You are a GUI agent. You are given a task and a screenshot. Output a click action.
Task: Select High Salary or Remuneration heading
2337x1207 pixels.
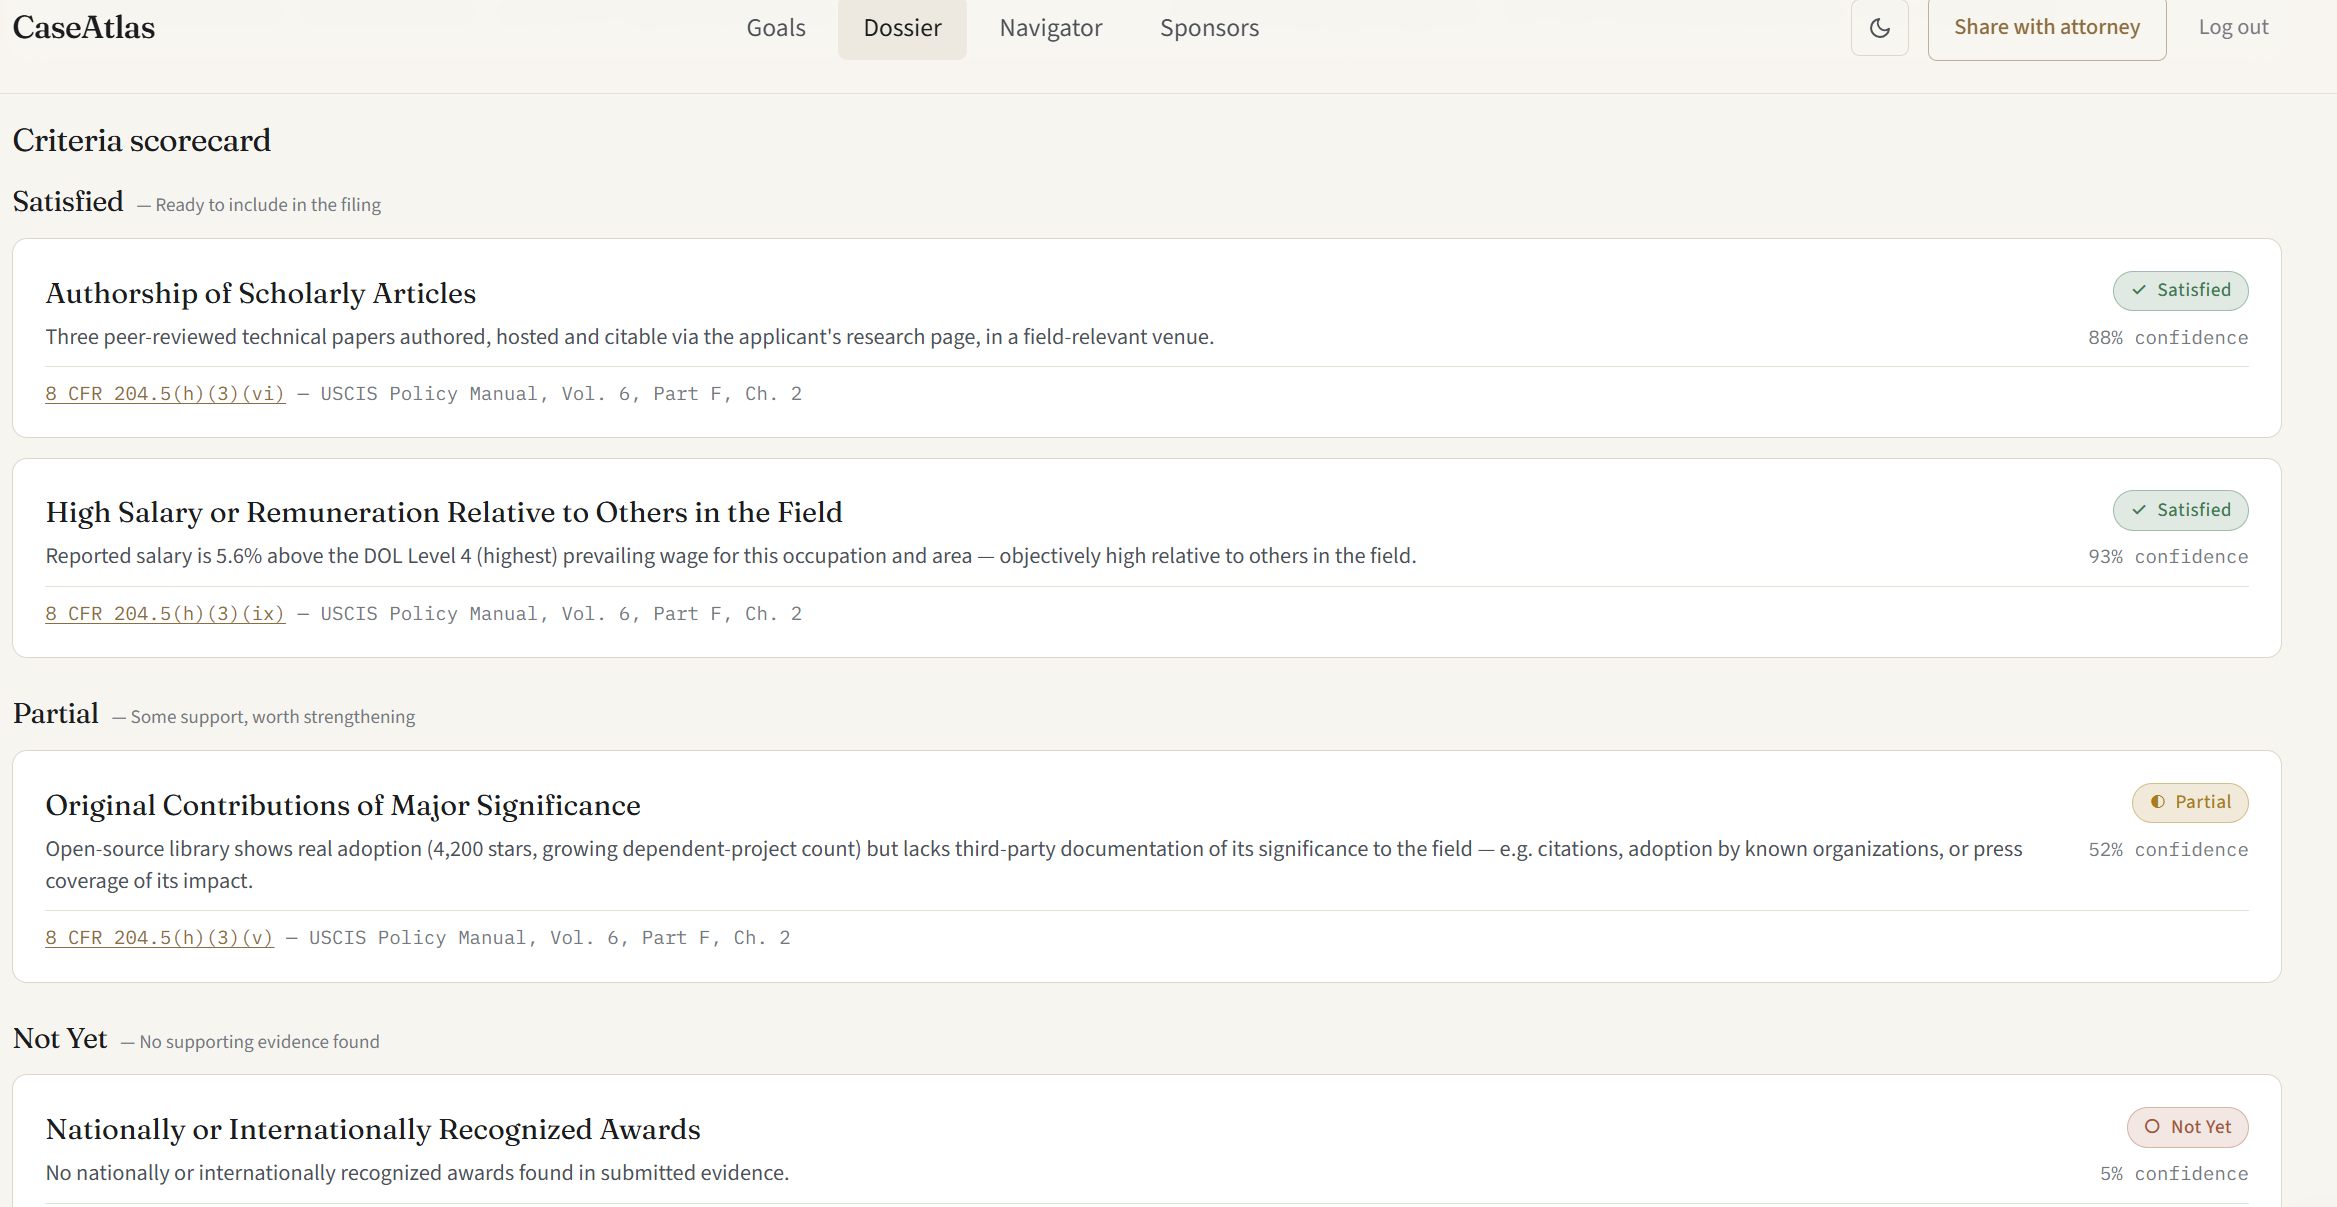pos(444,512)
